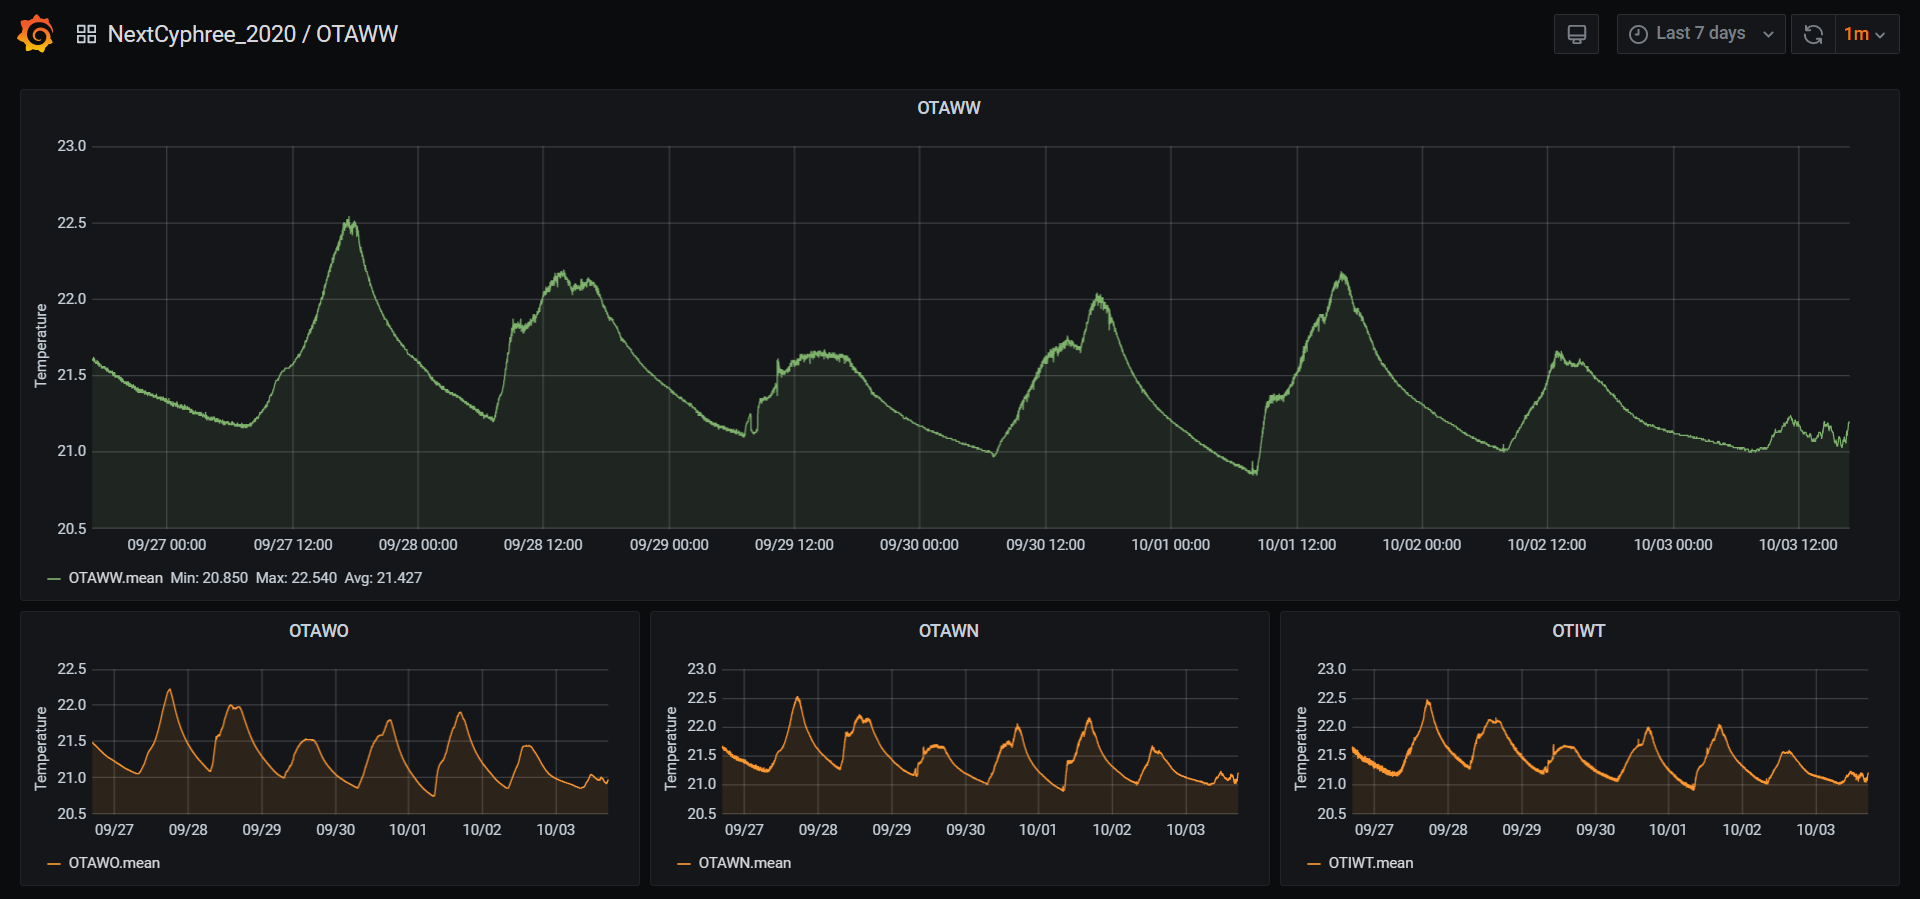Click the orange OTIWT.mean color line

(1314, 863)
